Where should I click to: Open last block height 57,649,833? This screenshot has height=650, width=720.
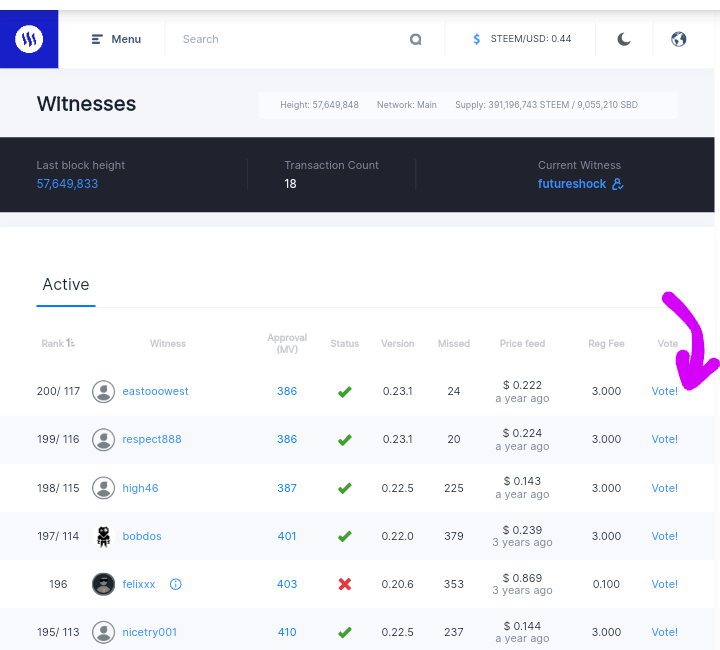[x=67, y=184]
